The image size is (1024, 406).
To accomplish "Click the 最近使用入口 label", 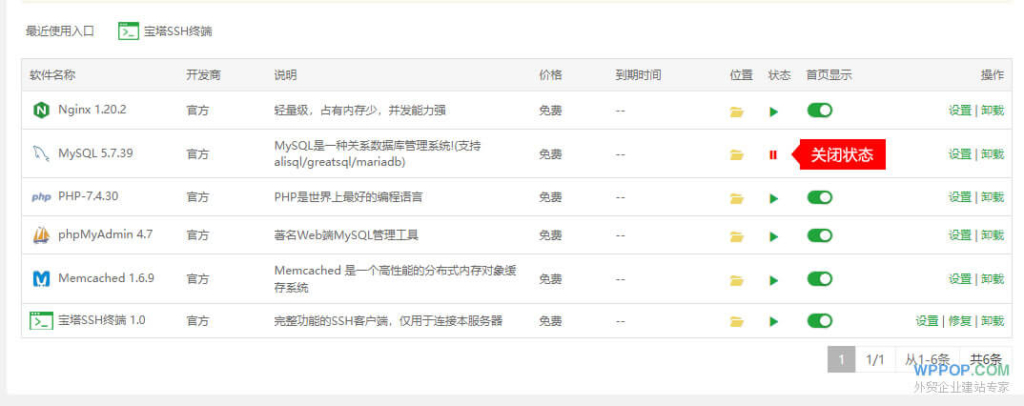I will click(60, 31).
